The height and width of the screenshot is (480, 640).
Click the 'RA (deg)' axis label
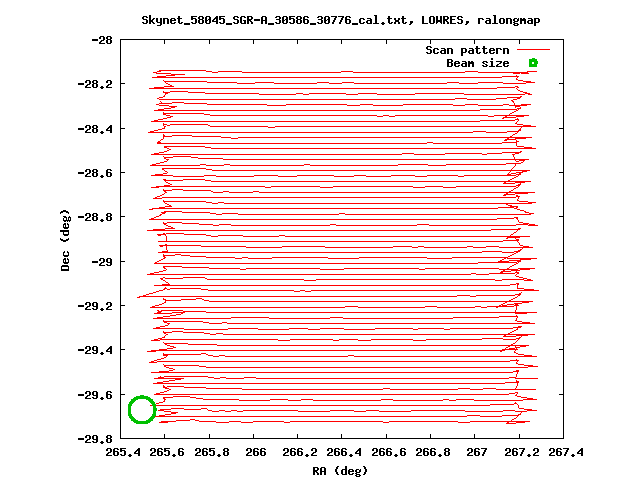point(340,471)
